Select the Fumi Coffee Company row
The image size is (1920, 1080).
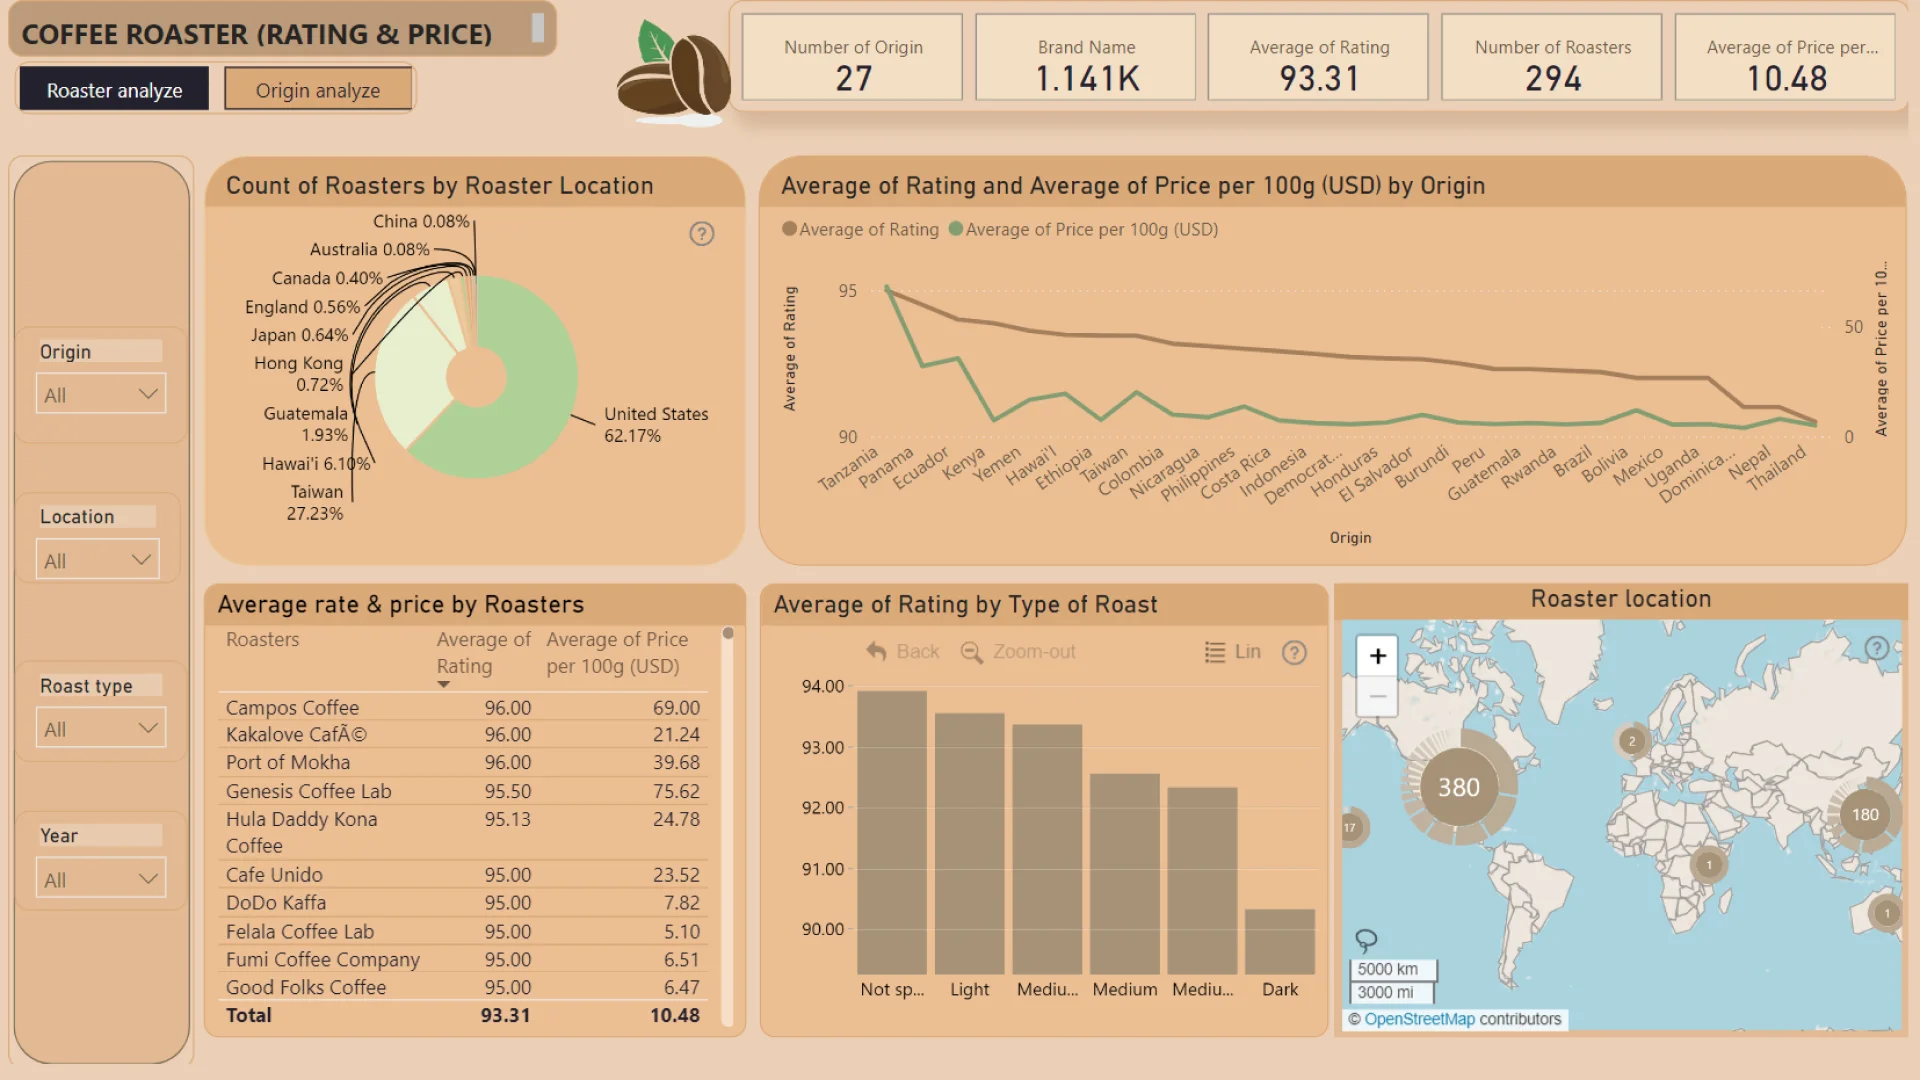tap(463, 960)
